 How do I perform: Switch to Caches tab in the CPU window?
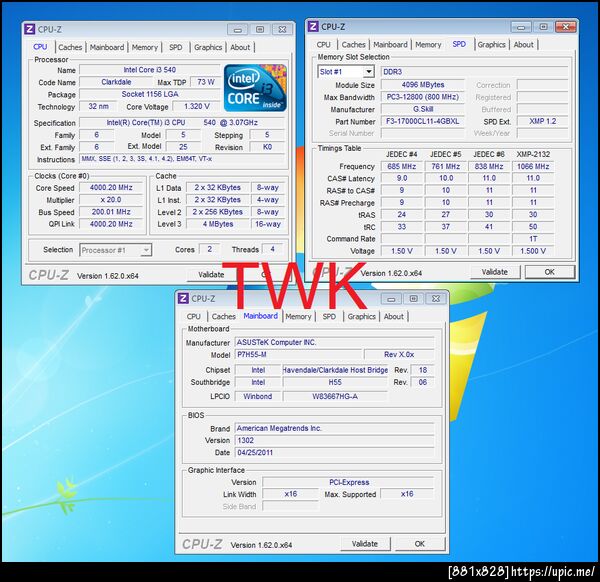(x=70, y=47)
